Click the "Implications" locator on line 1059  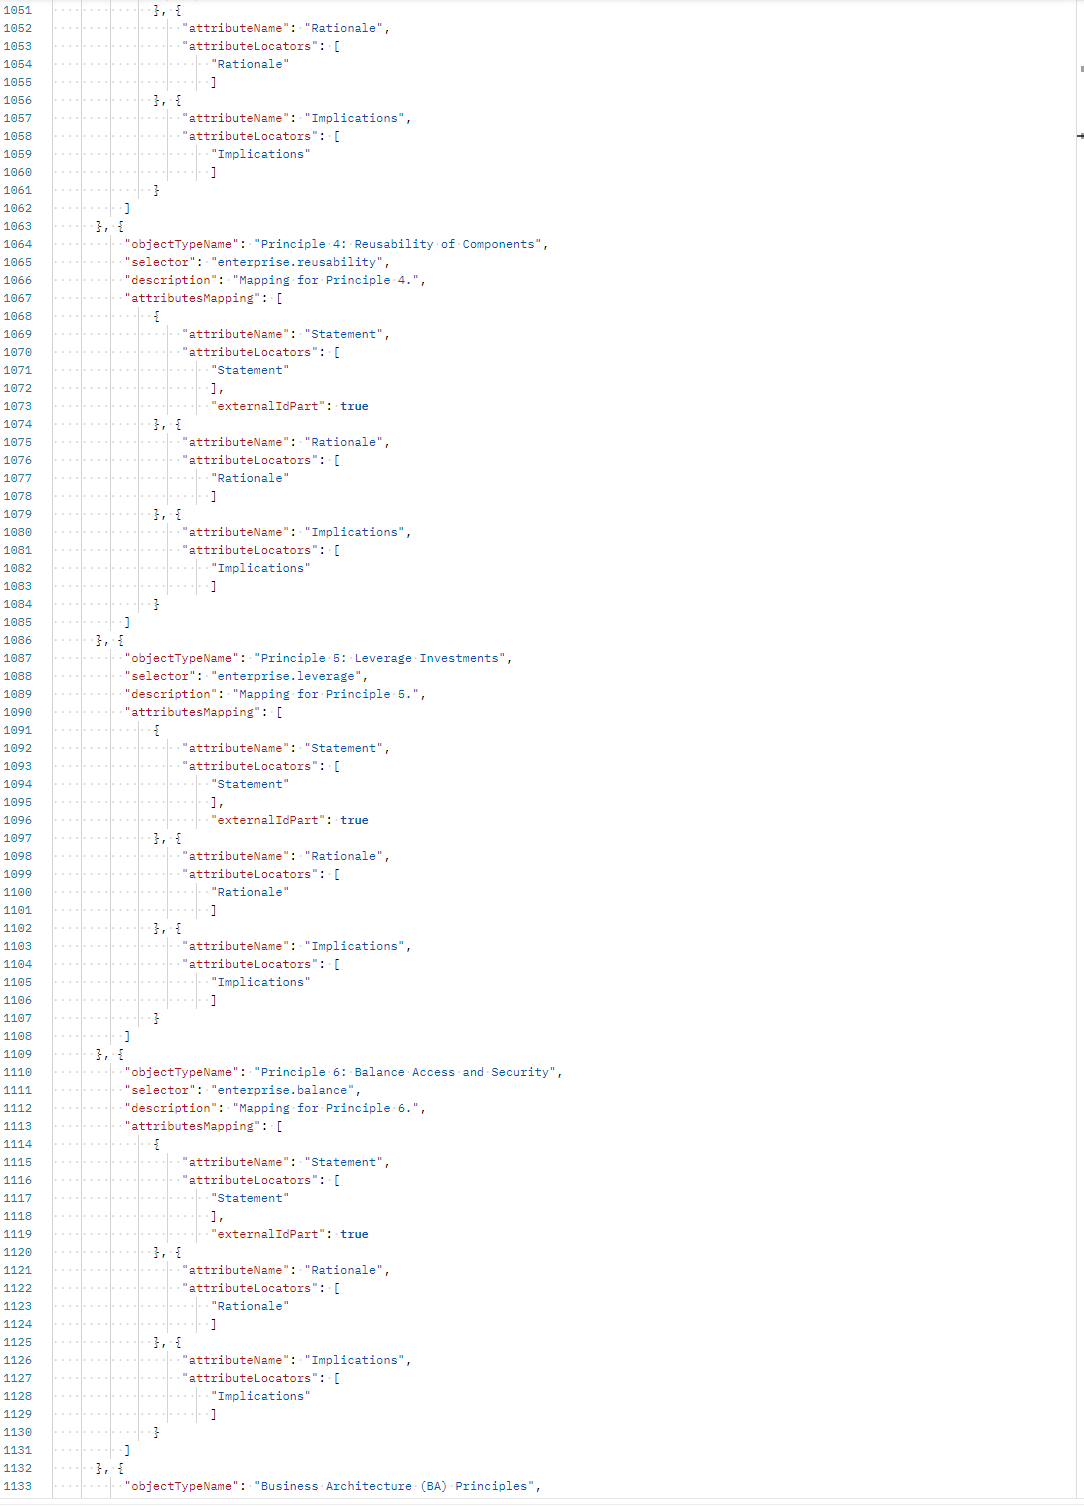tap(261, 154)
